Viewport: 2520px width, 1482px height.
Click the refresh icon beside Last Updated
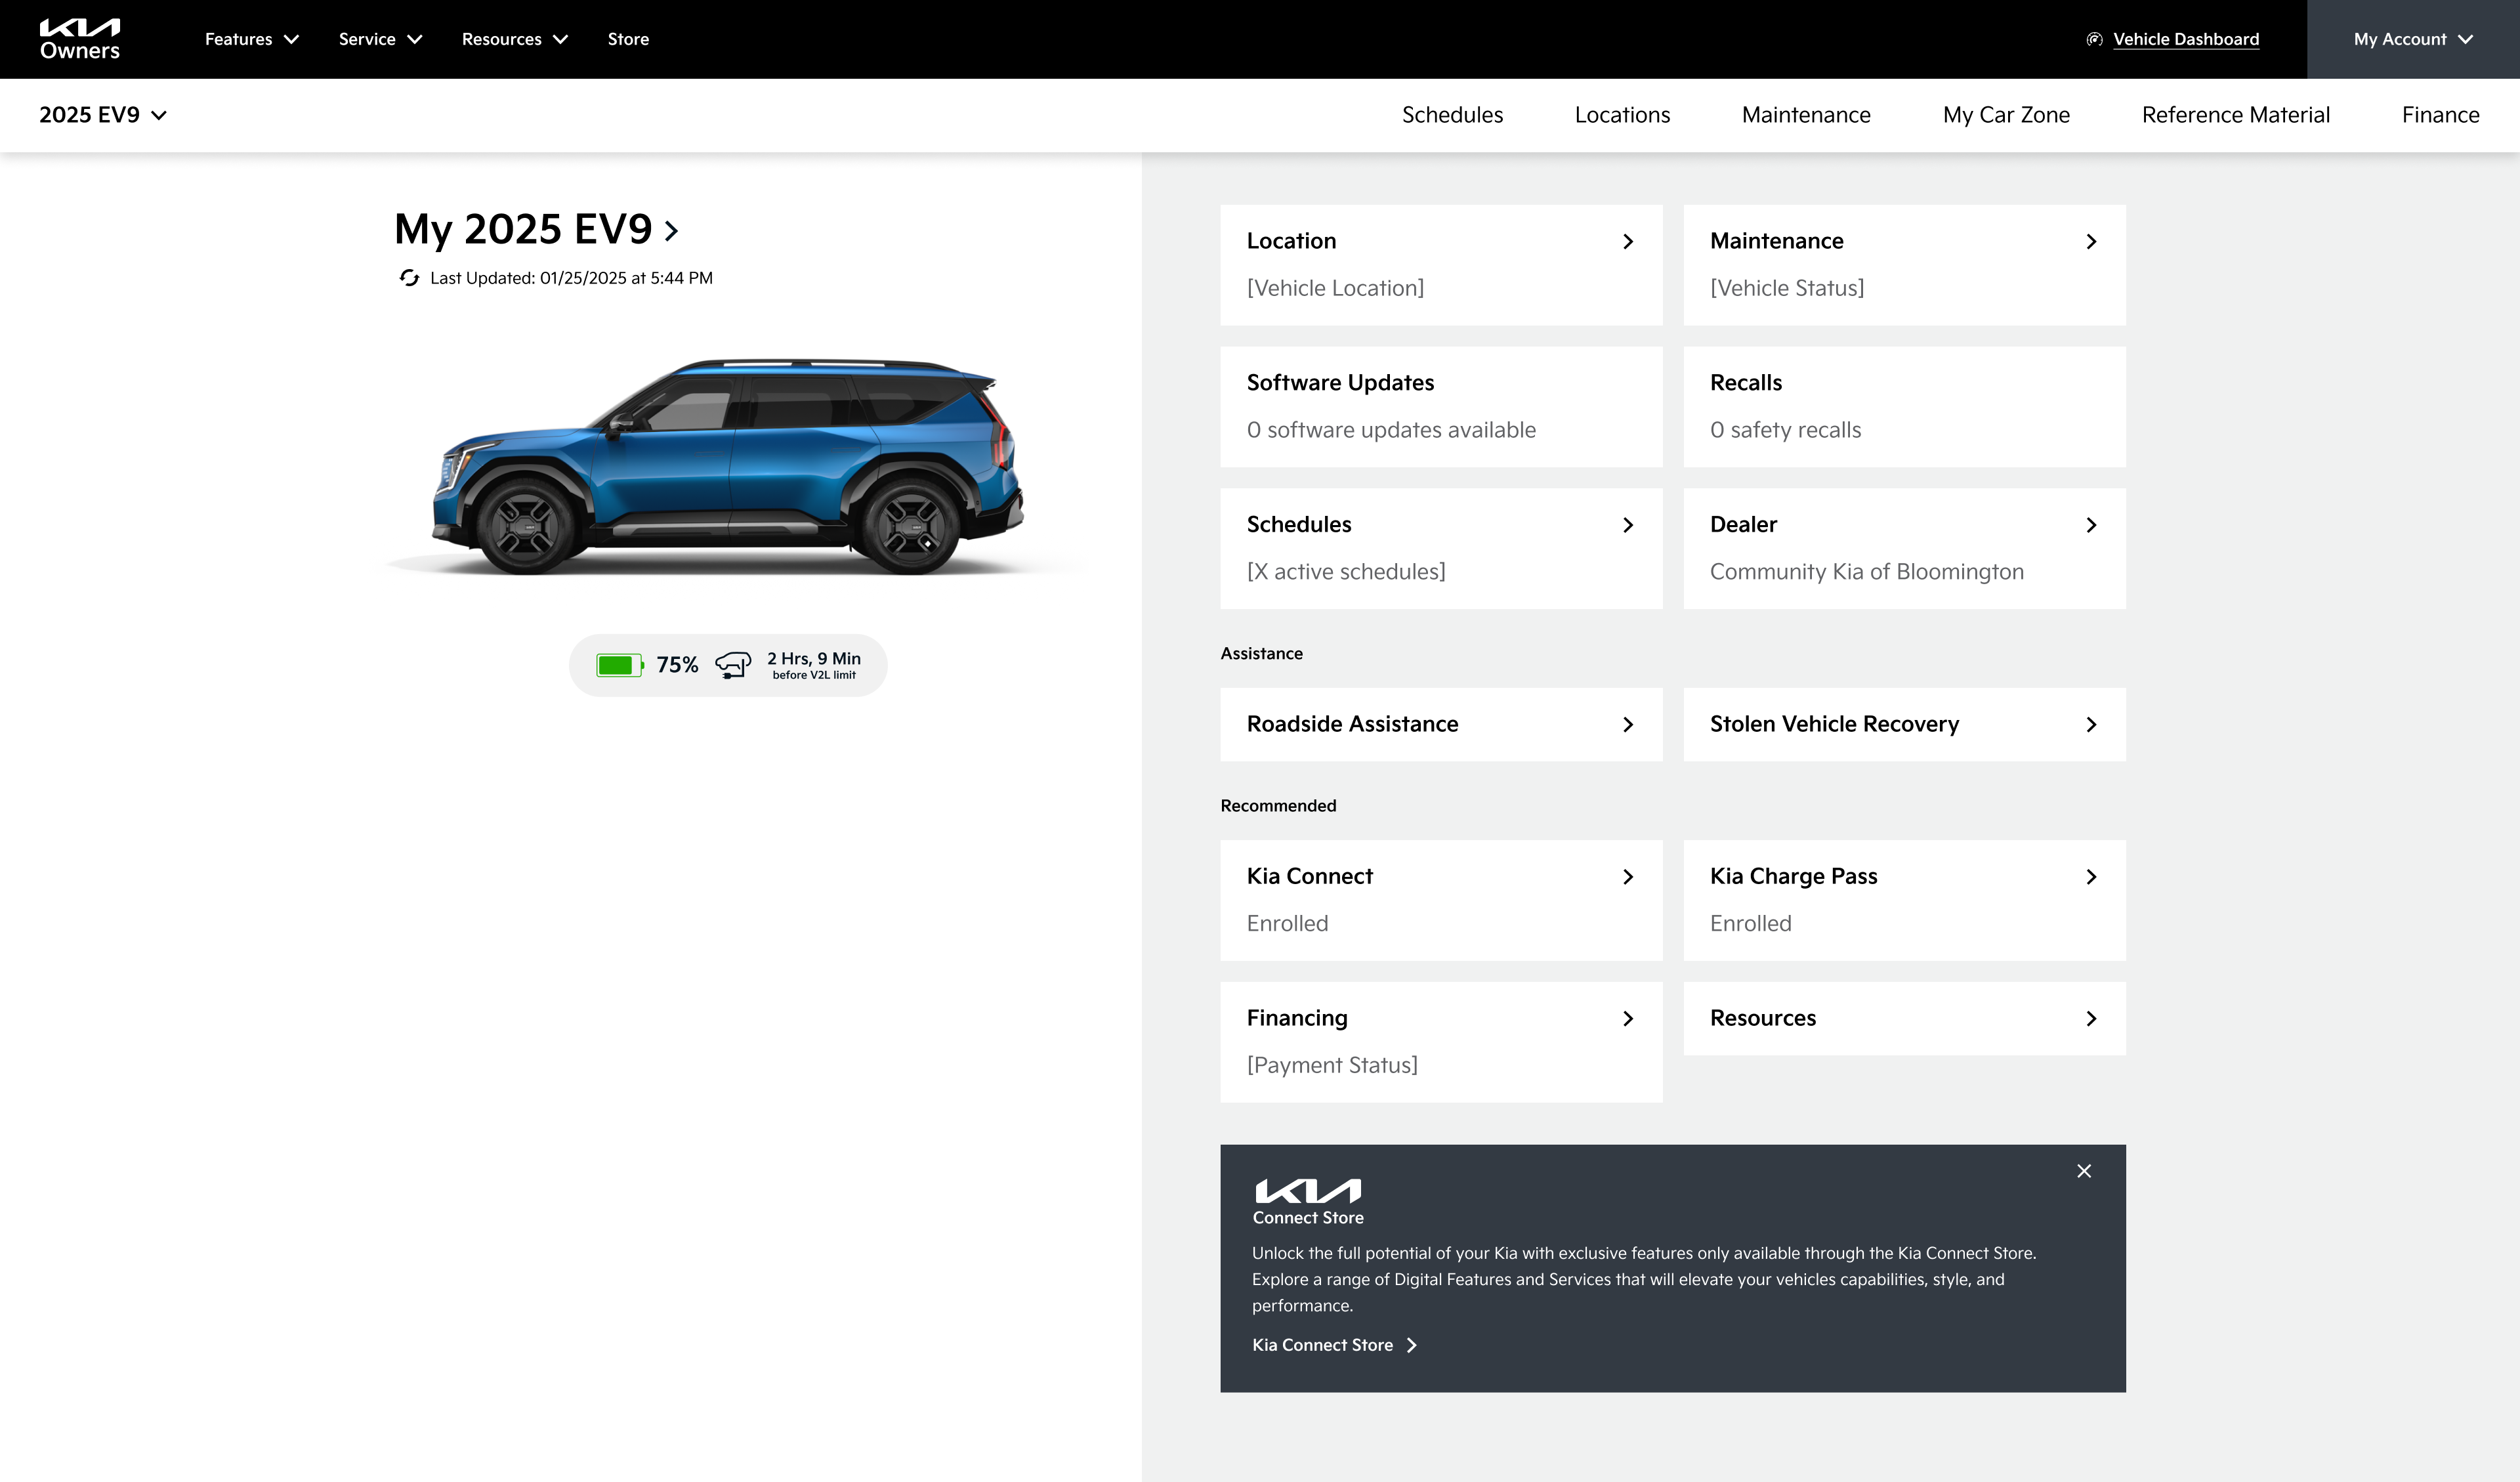point(409,278)
